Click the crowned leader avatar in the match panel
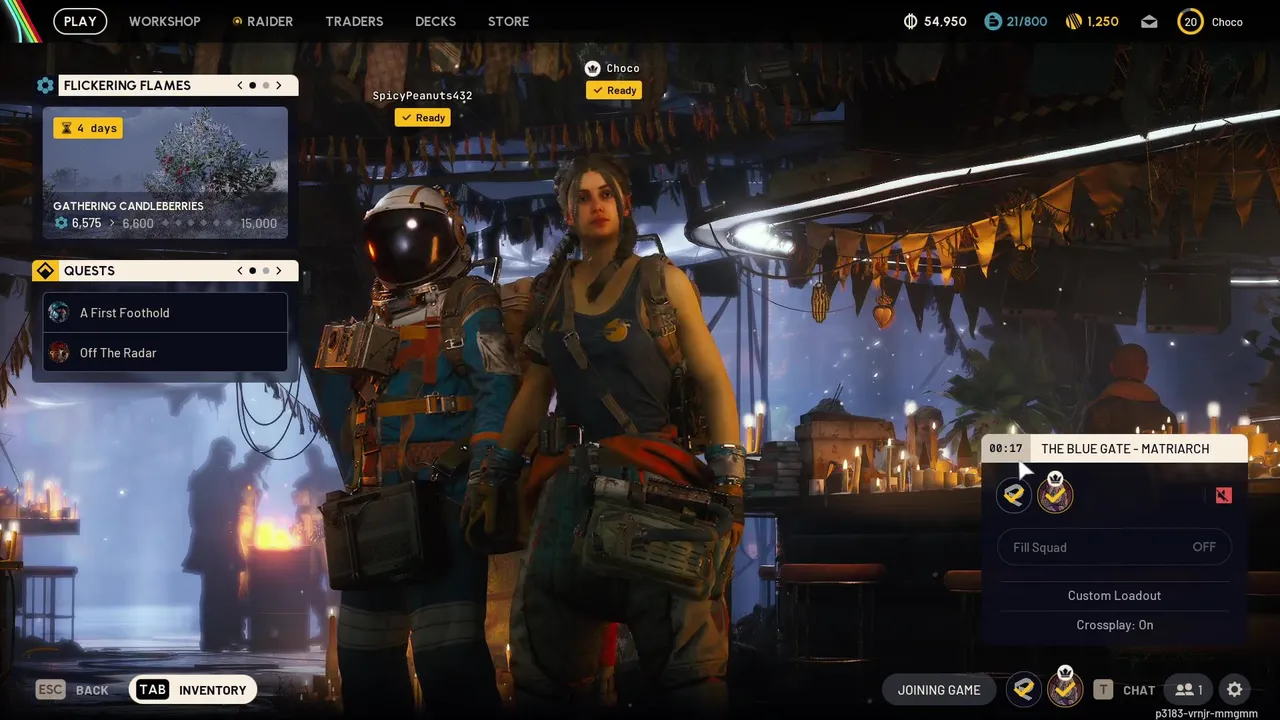The image size is (1280, 720). (1055, 494)
